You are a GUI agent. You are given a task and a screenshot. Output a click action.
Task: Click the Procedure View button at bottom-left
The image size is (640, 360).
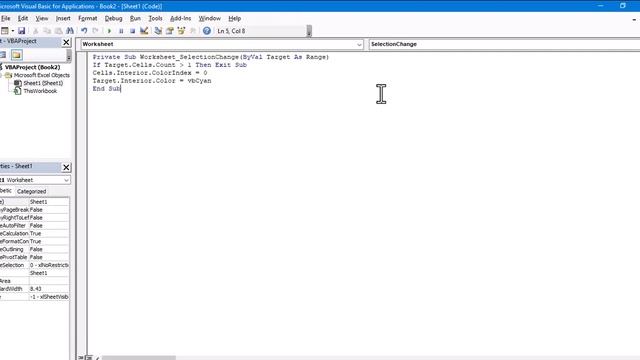pyautogui.click(x=81, y=358)
